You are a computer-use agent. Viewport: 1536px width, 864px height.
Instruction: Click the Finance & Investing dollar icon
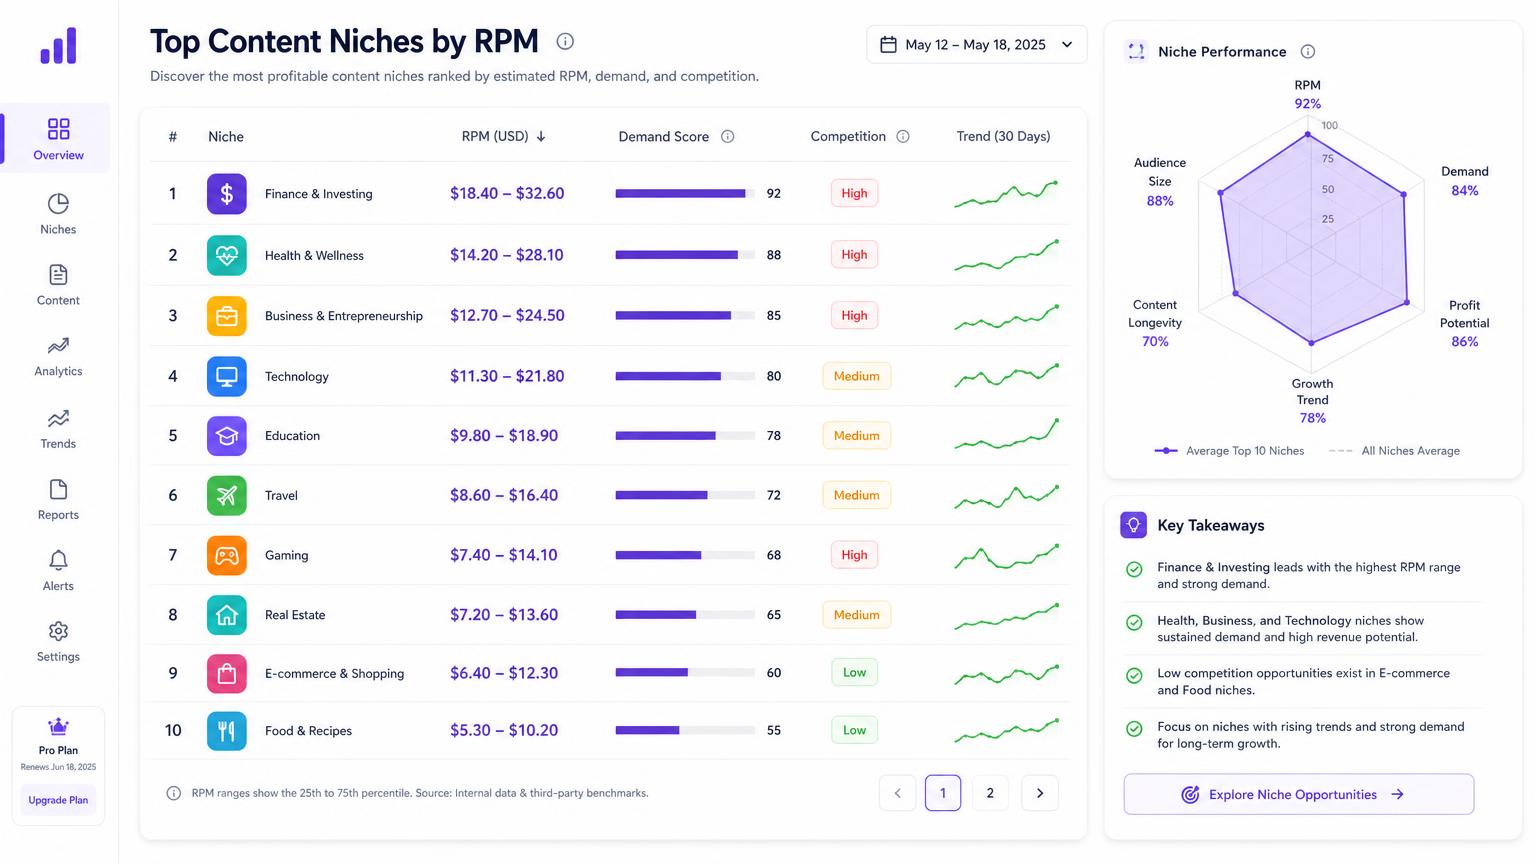click(227, 194)
